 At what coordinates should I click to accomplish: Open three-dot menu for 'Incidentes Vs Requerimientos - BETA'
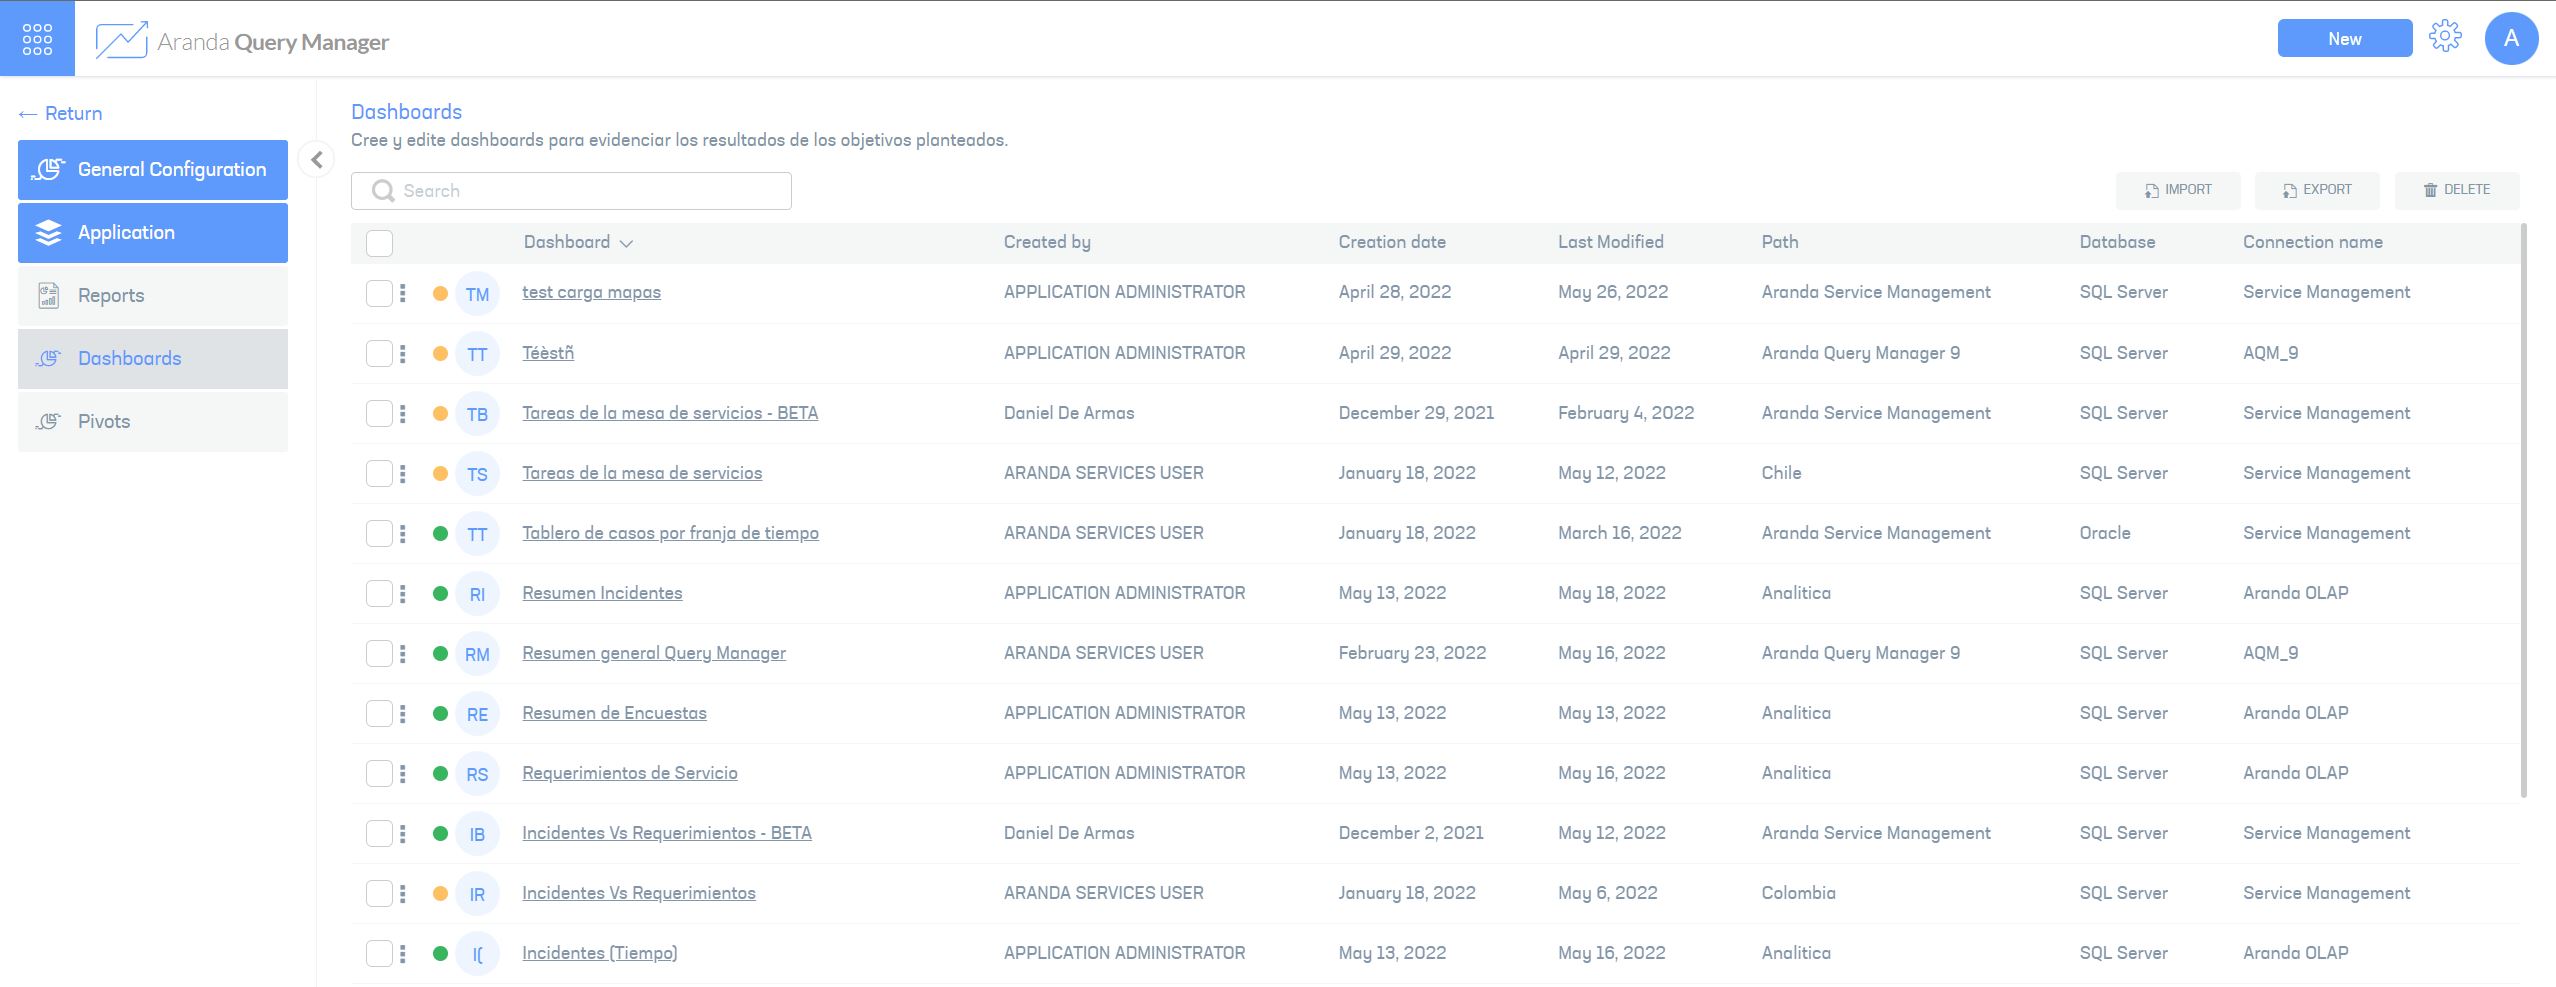pyautogui.click(x=403, y=833)
